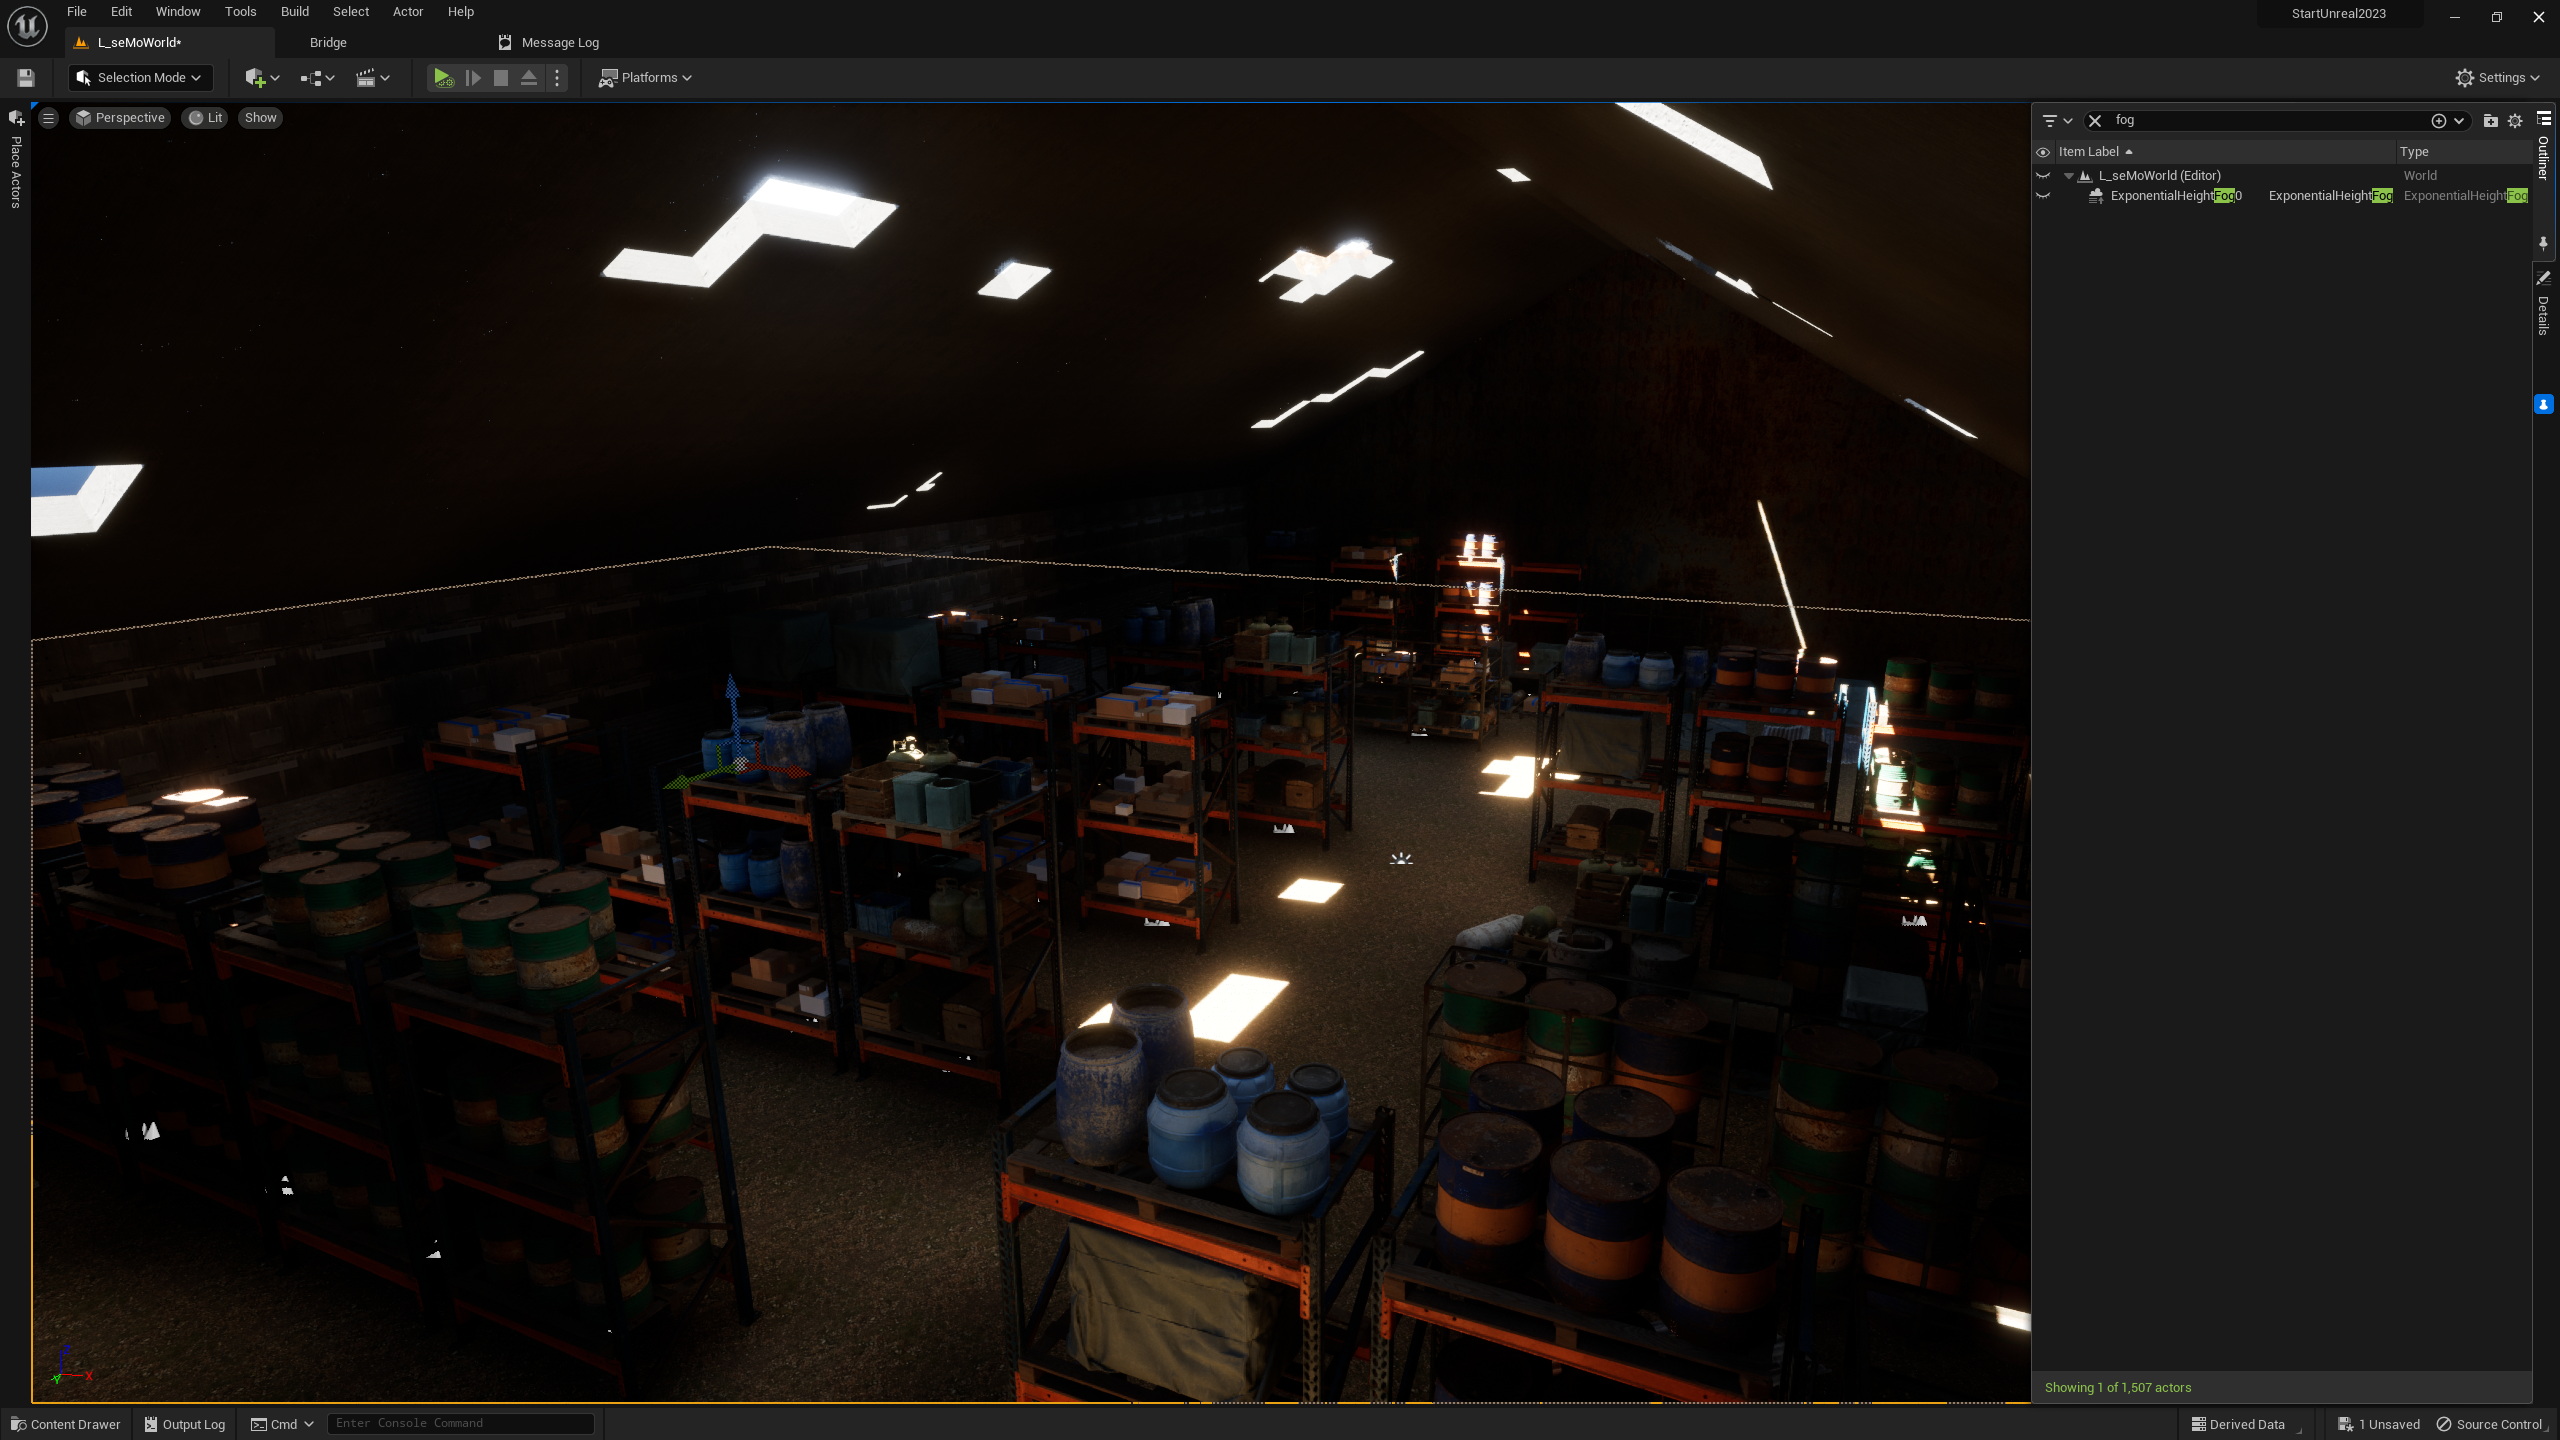Viewport: 2560px width, 1440px height.
Task: Open the Cinematics clapboard menu
Action: [372, 77]
